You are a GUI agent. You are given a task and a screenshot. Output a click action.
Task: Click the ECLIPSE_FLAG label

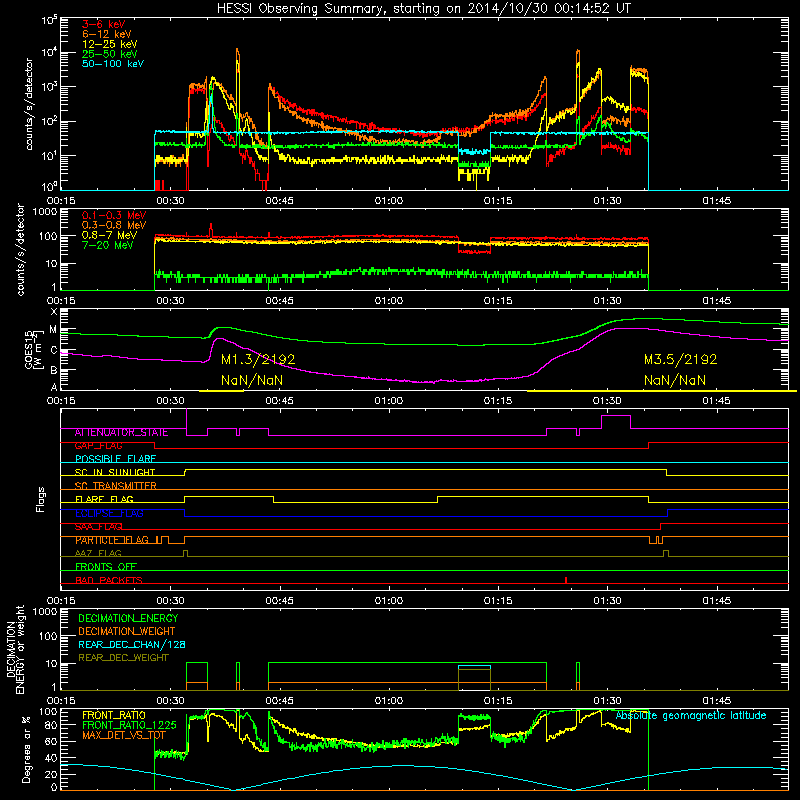click(x=109, y=513)
